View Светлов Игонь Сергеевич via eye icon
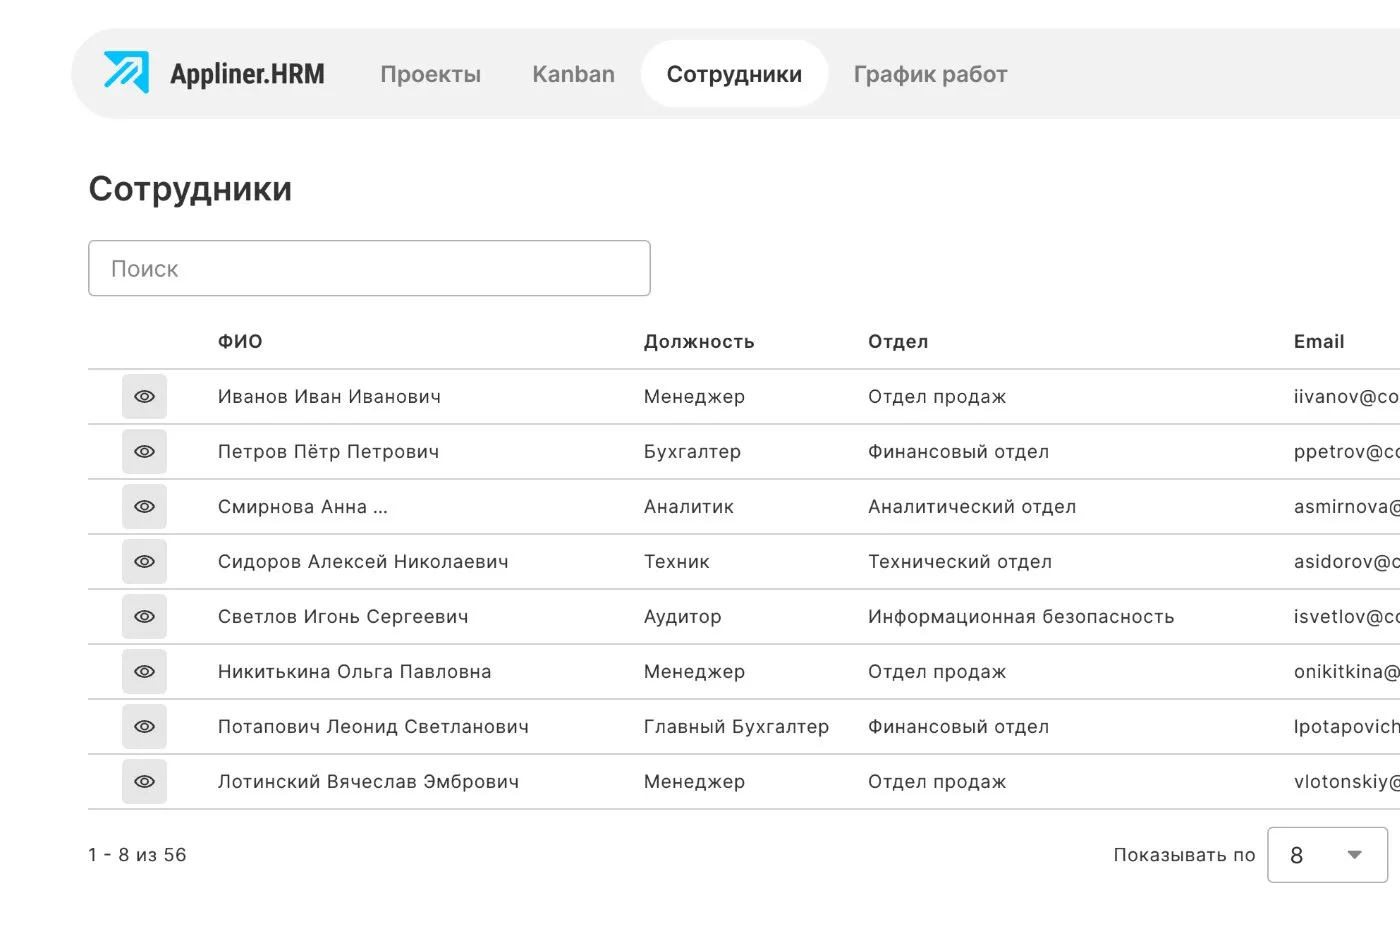 [x=144, y=617]
